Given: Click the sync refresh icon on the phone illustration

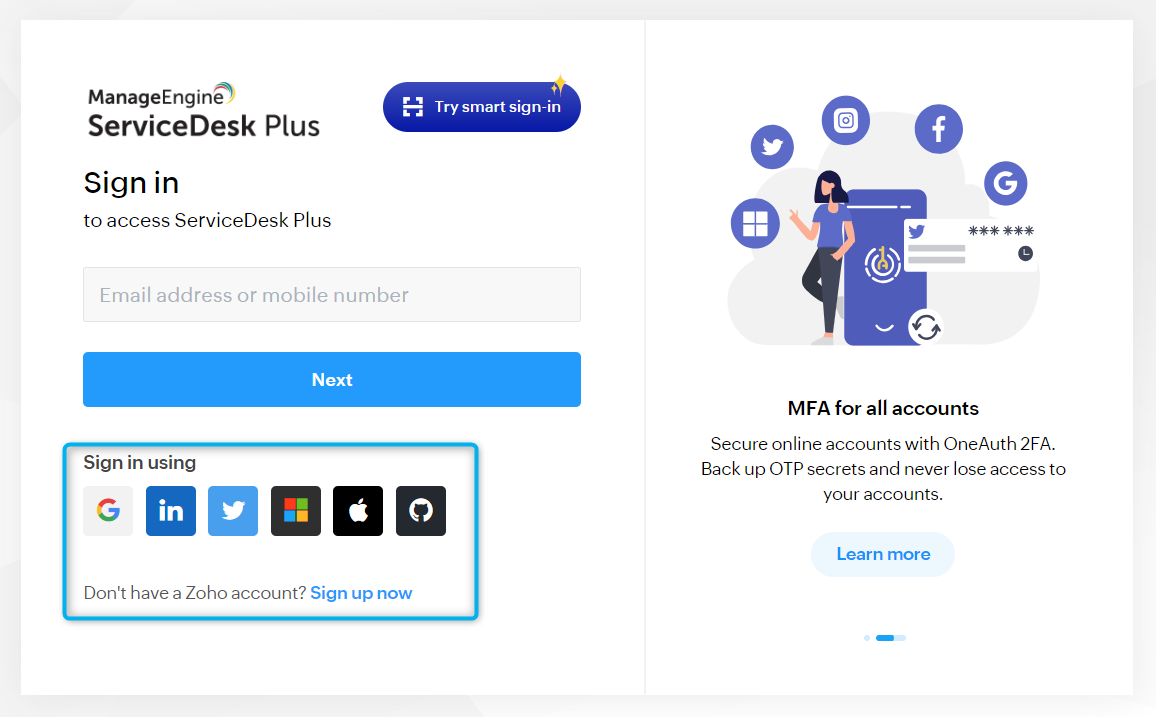Looking at the screenshot, I should (x=925, y=327).
